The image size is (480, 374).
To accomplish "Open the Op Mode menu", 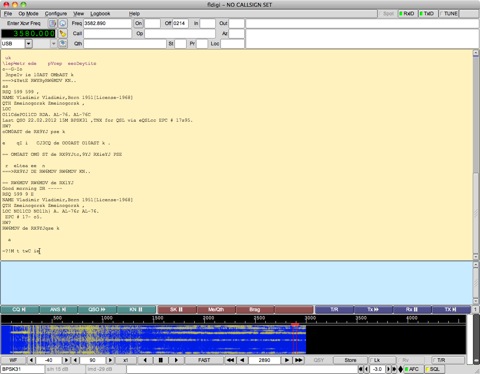I will 28,14.
